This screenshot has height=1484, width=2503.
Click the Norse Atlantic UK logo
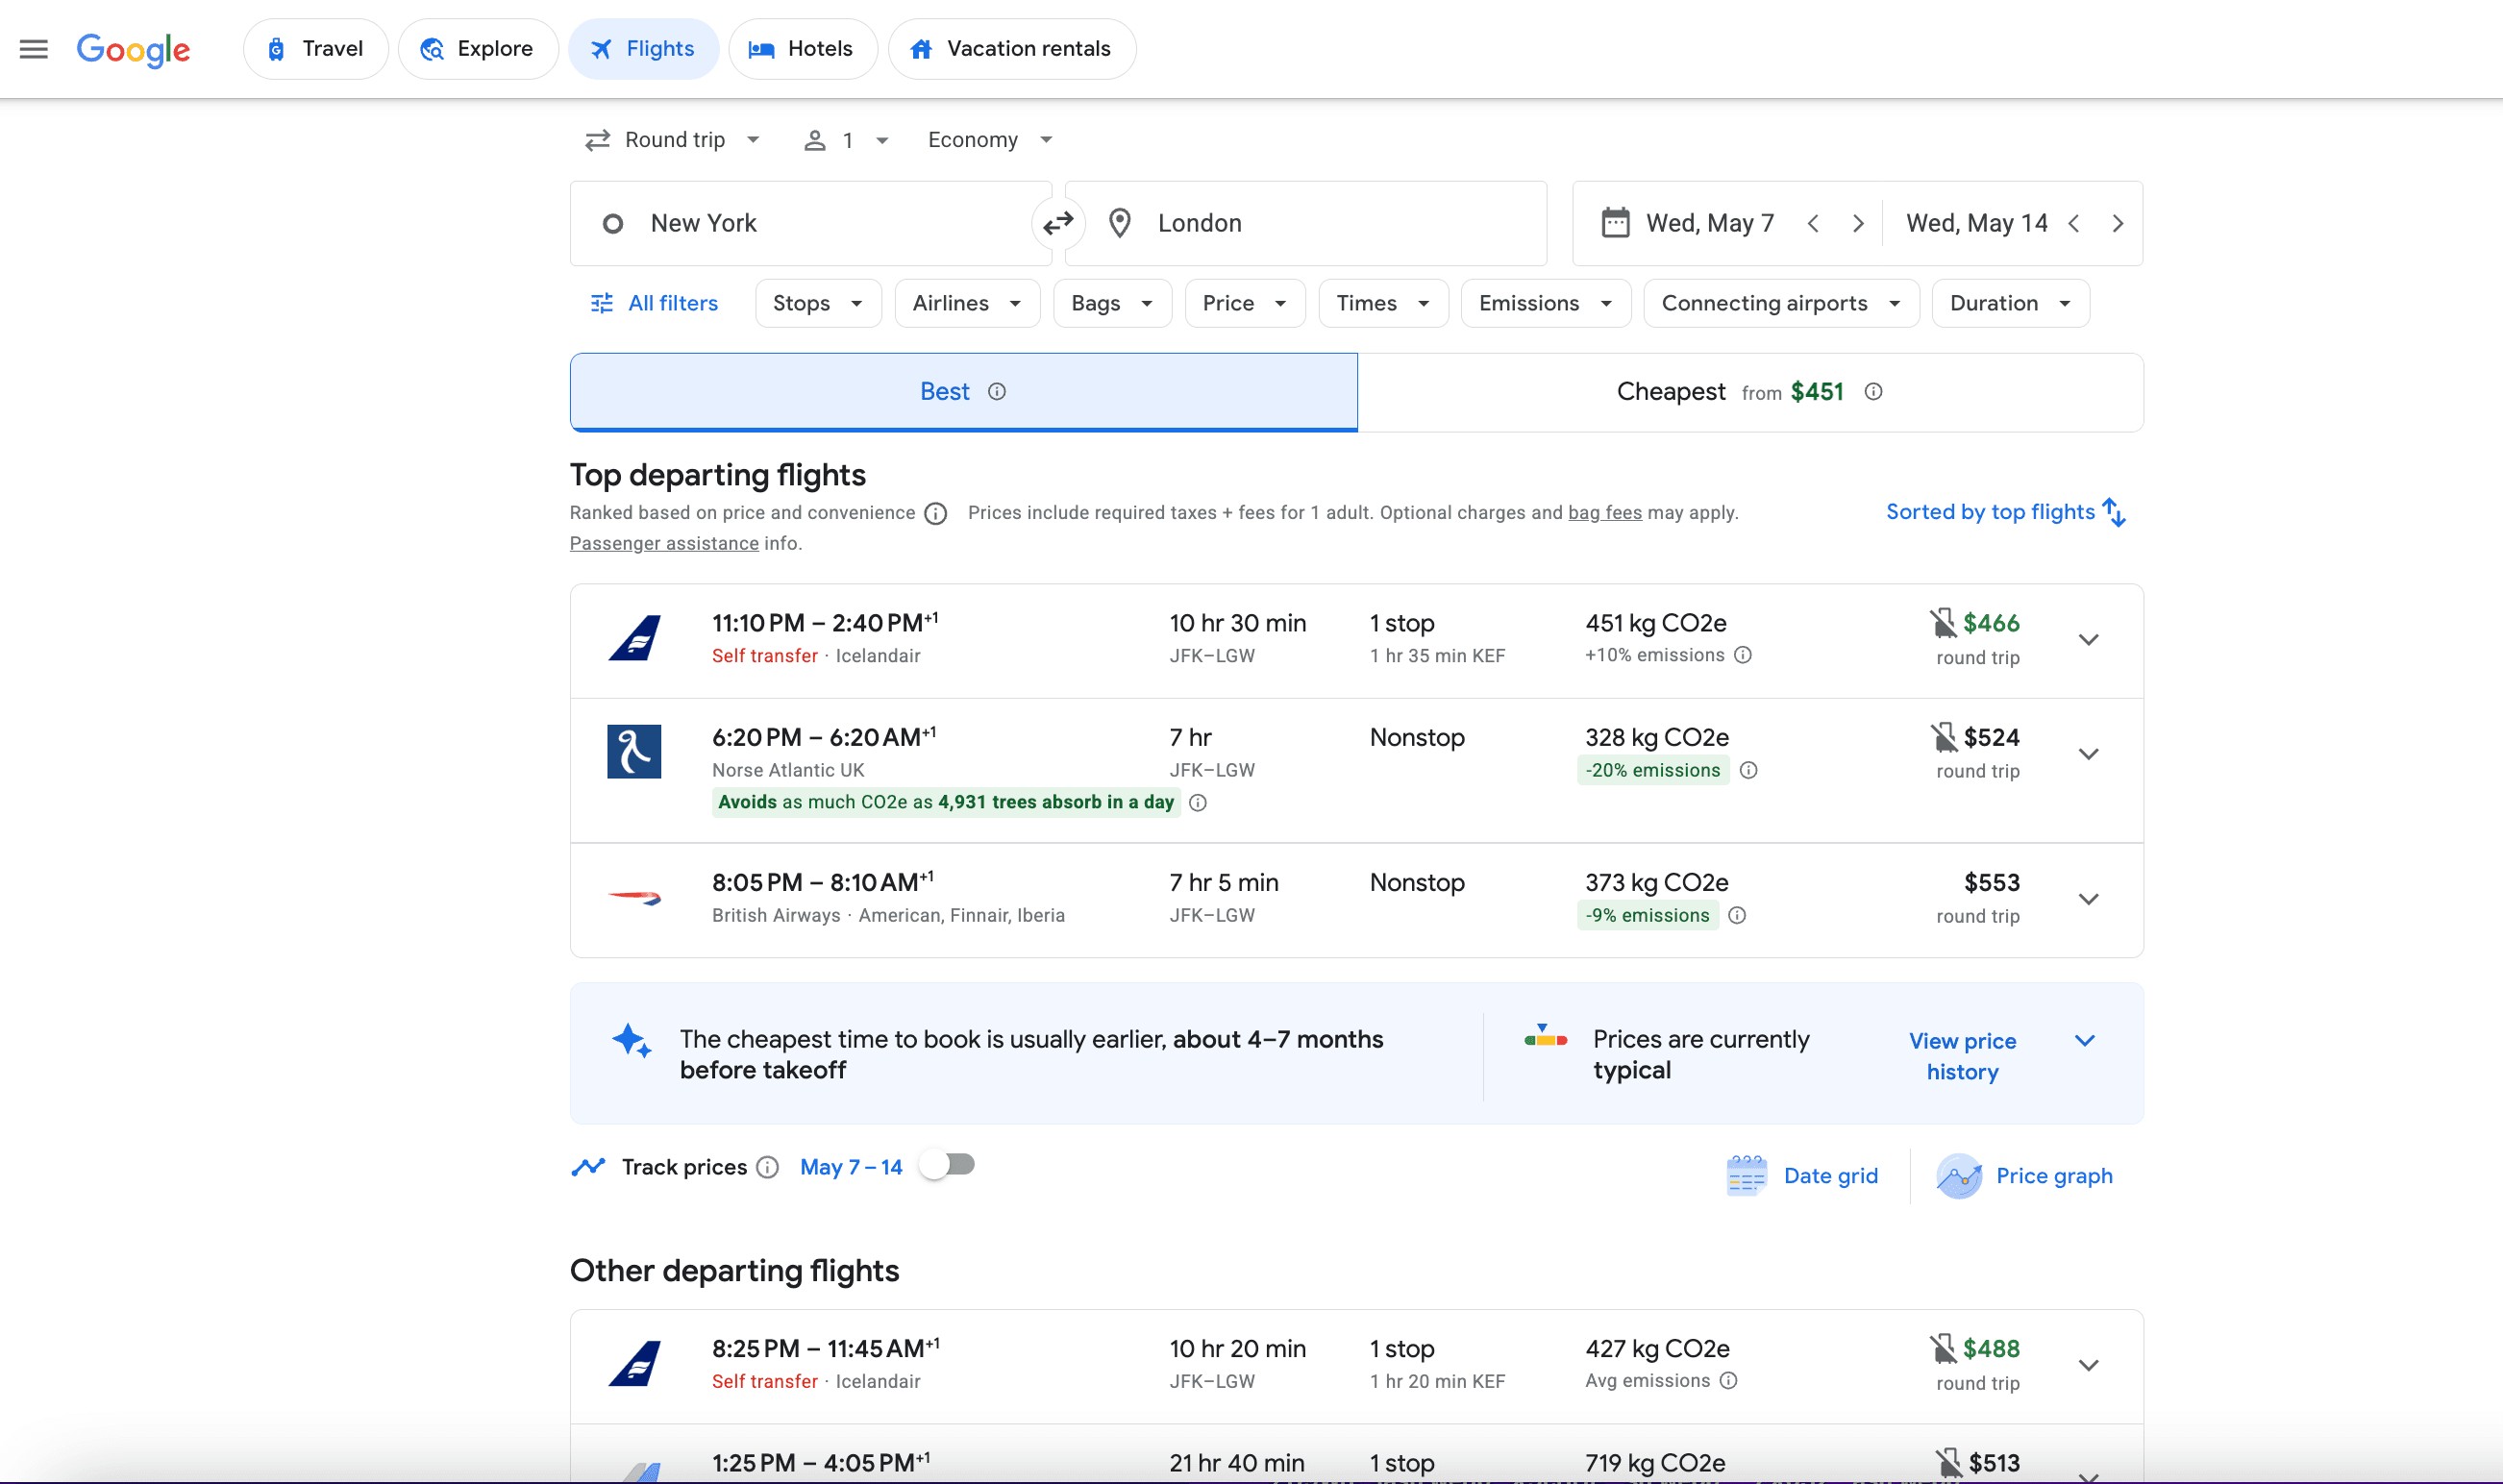[x=634, y=751]
